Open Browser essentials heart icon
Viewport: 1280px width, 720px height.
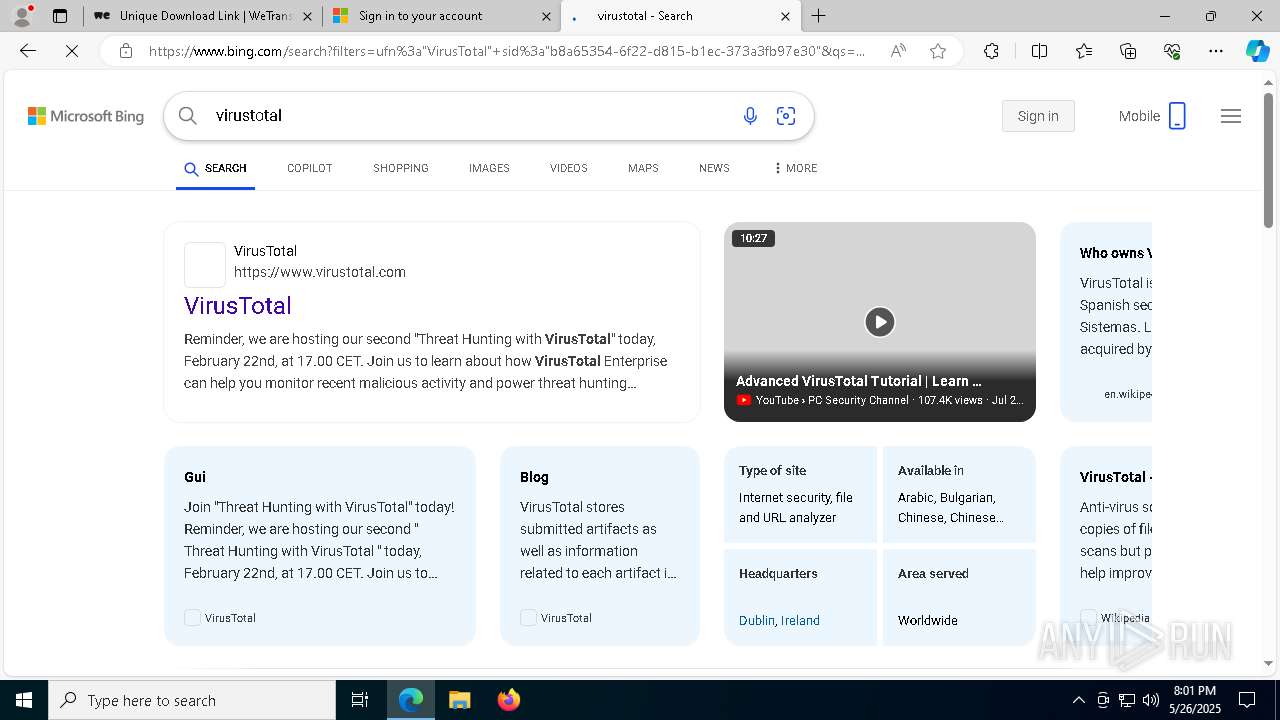pos(1172,51)
